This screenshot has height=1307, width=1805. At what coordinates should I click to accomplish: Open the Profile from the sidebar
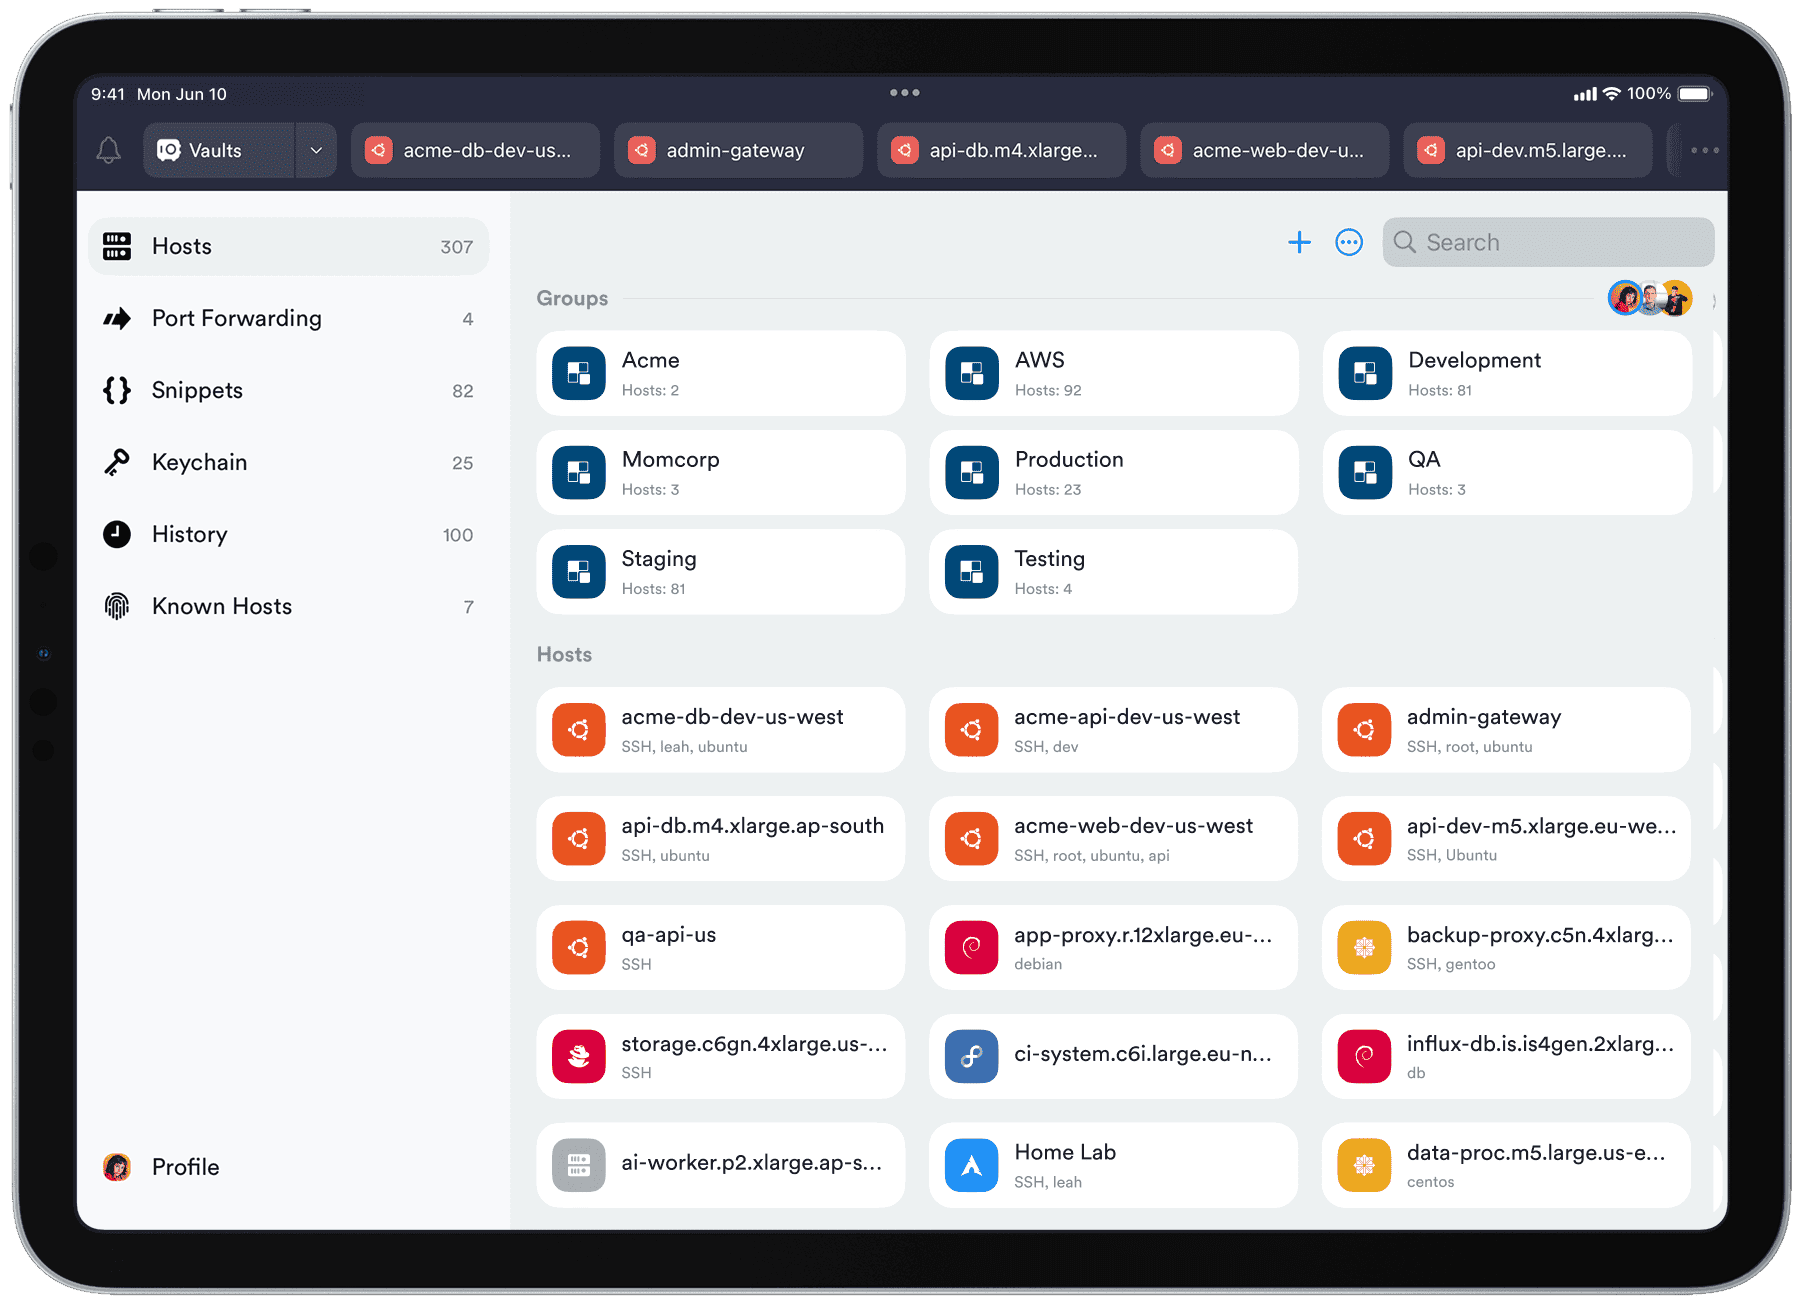tap(185, 1166)
